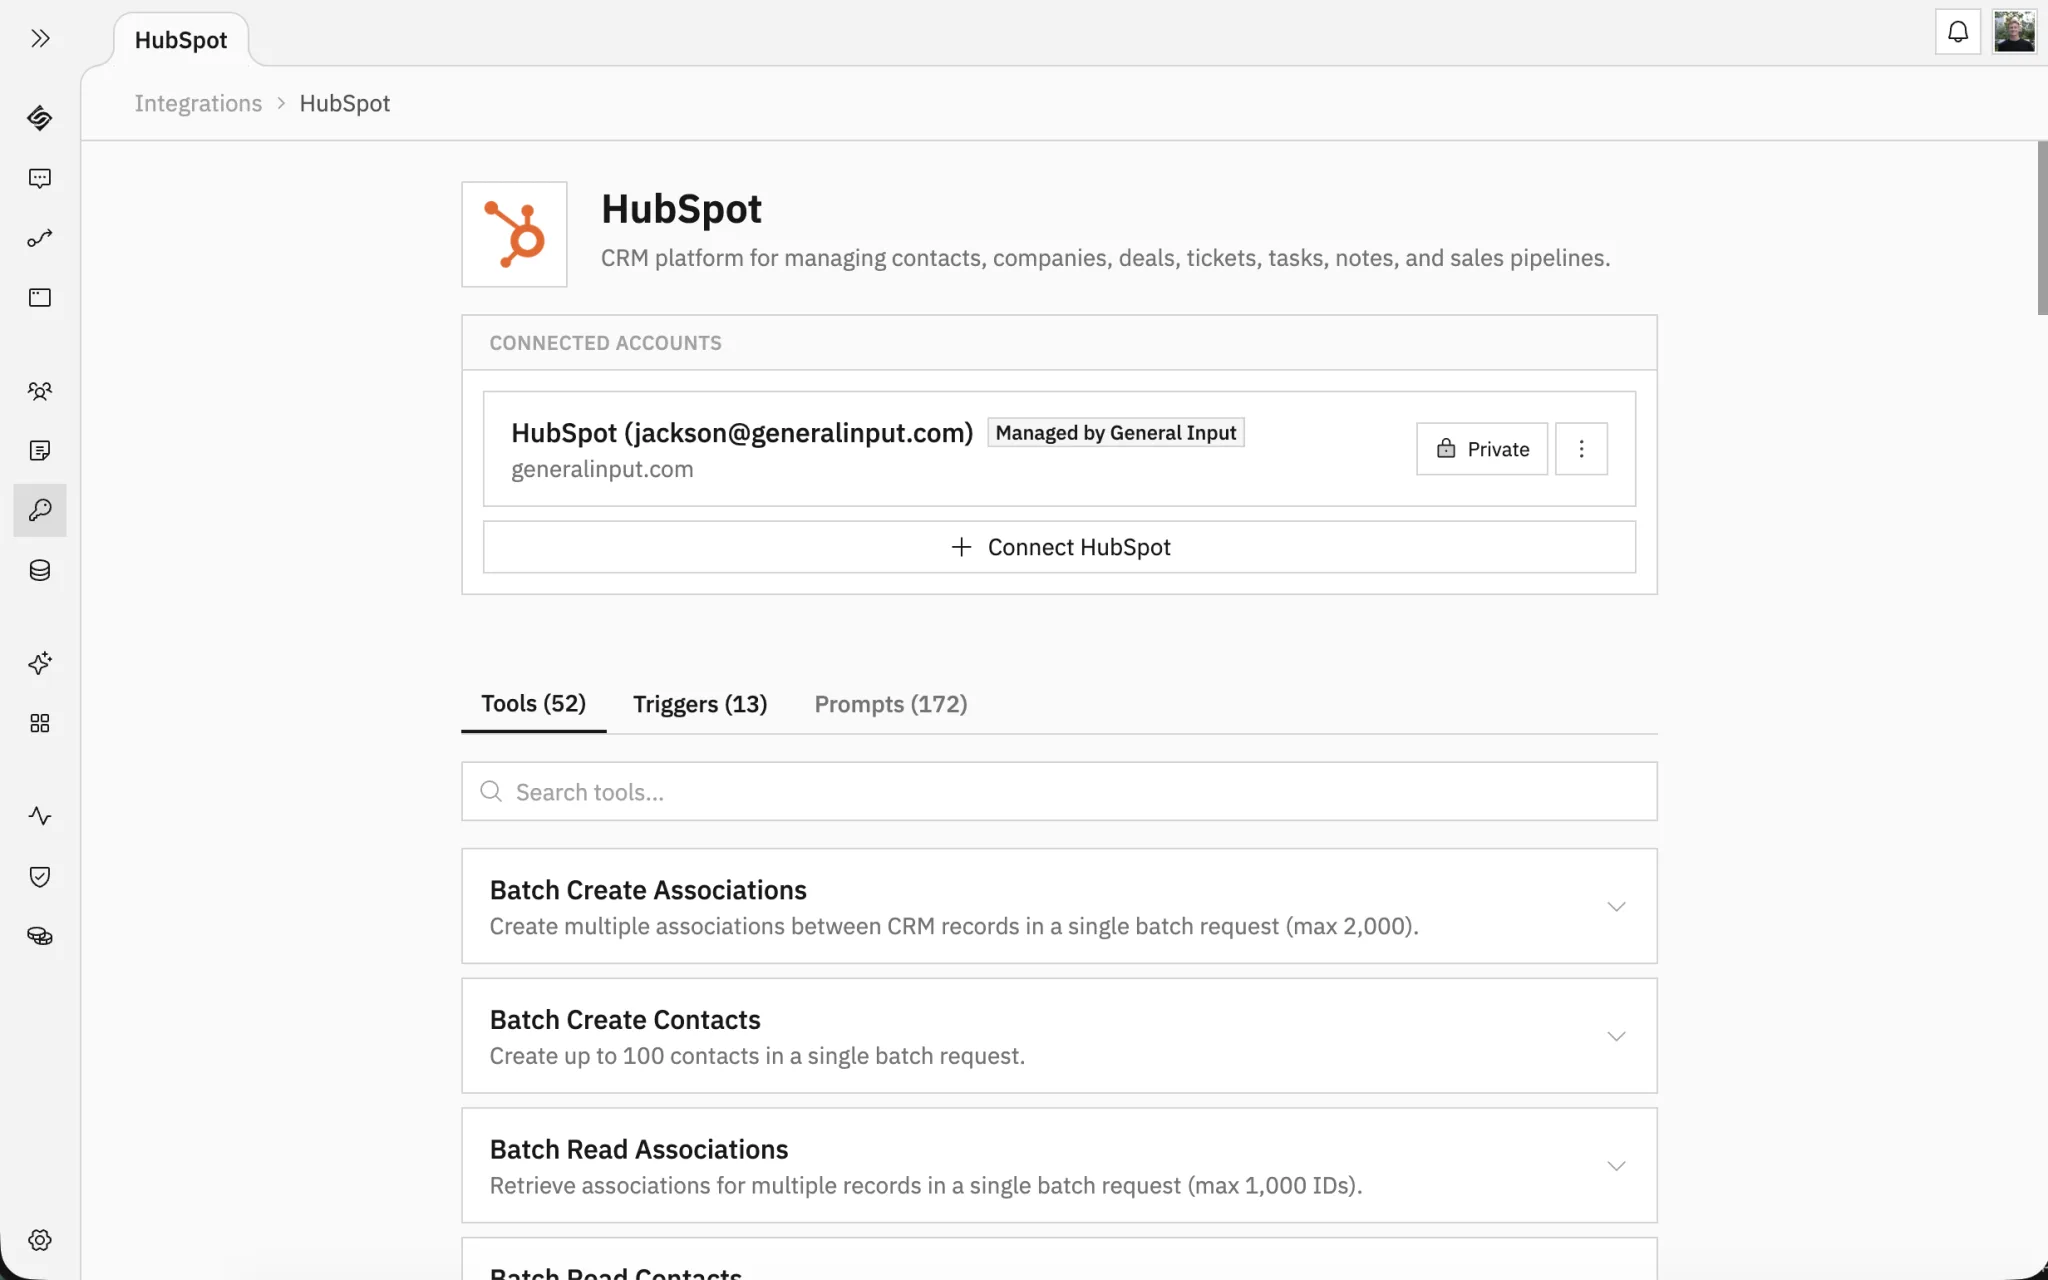Open notifications bell
2048x1280 pixels.
[x=1958, y=32]
